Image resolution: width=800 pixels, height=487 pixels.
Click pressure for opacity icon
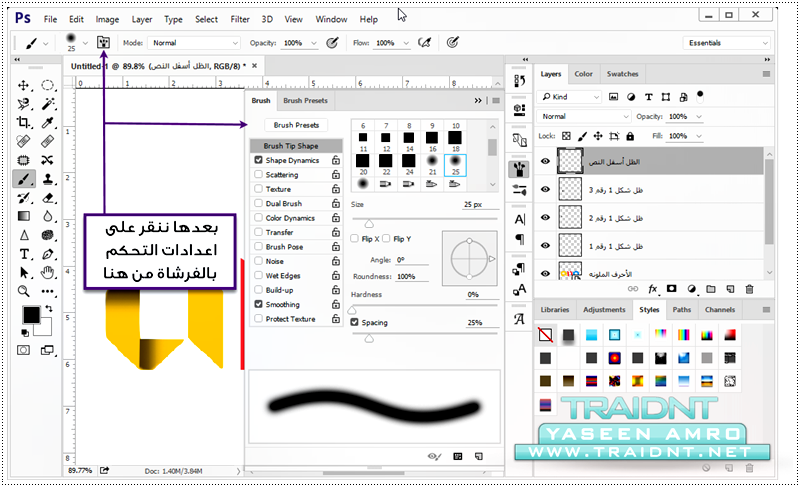[332, 43]
